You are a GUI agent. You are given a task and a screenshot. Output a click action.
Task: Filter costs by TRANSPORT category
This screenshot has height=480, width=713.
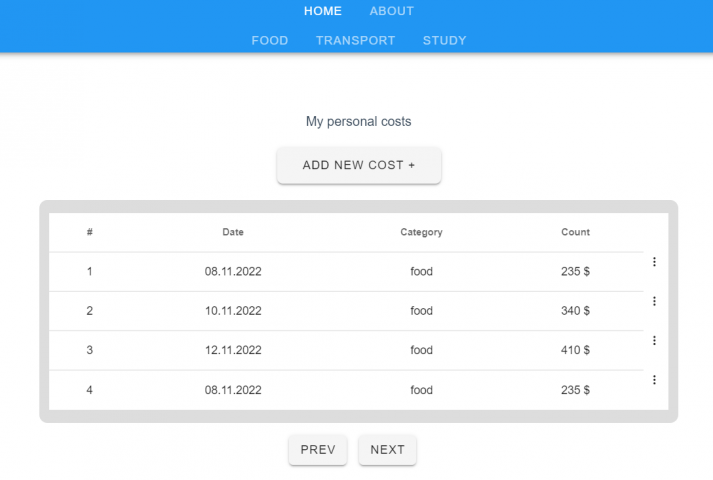point(356,40)
